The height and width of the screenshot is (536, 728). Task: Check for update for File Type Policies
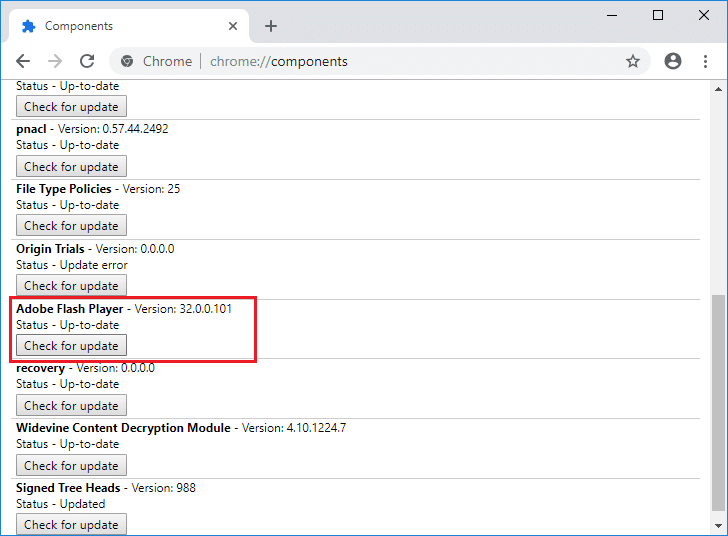click(71, 226)
